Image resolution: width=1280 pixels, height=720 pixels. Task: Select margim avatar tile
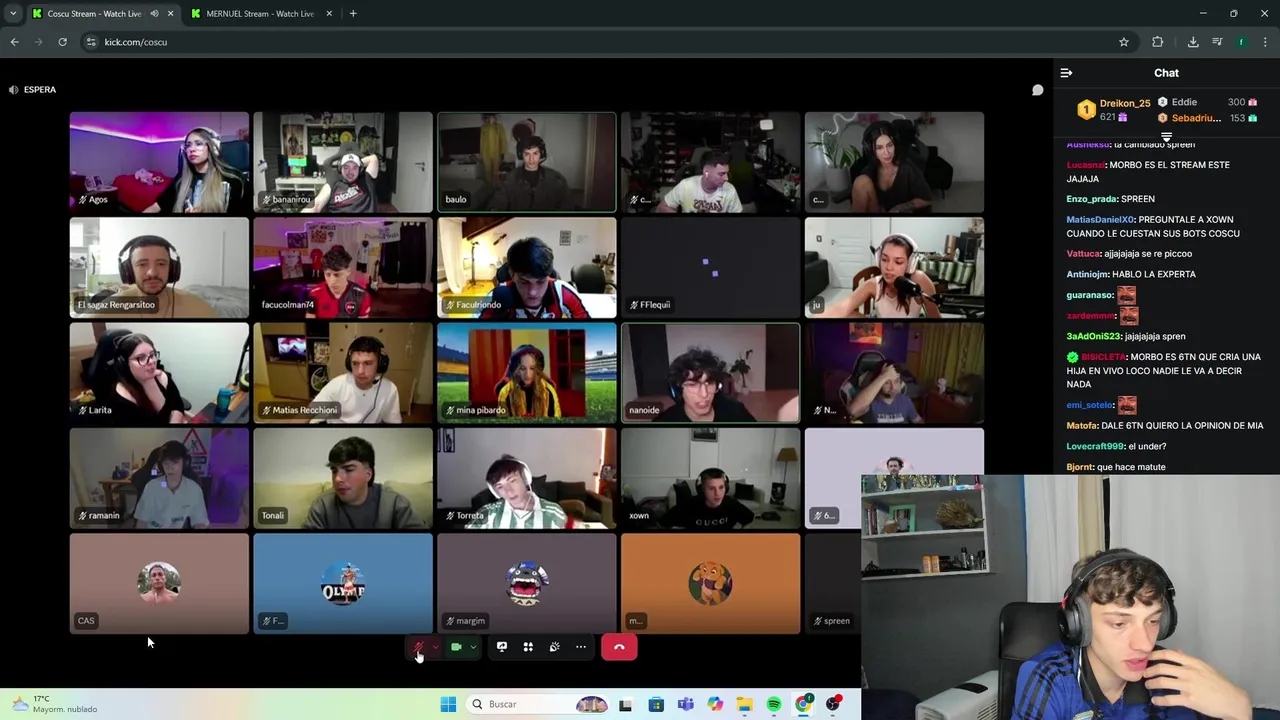pos(527,583)
